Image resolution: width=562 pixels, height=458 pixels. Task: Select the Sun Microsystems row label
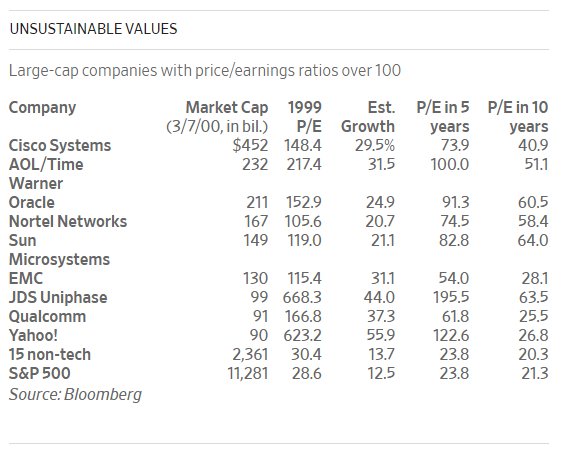tap(59, 250)
